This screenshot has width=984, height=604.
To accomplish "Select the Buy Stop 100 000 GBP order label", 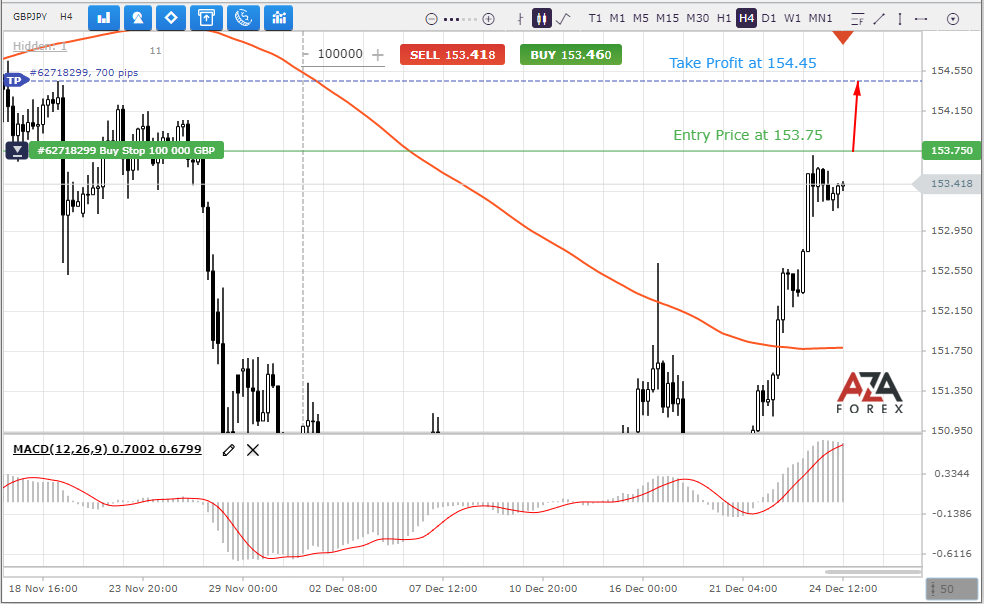I will pyautogui.click(x=126, y=151).
